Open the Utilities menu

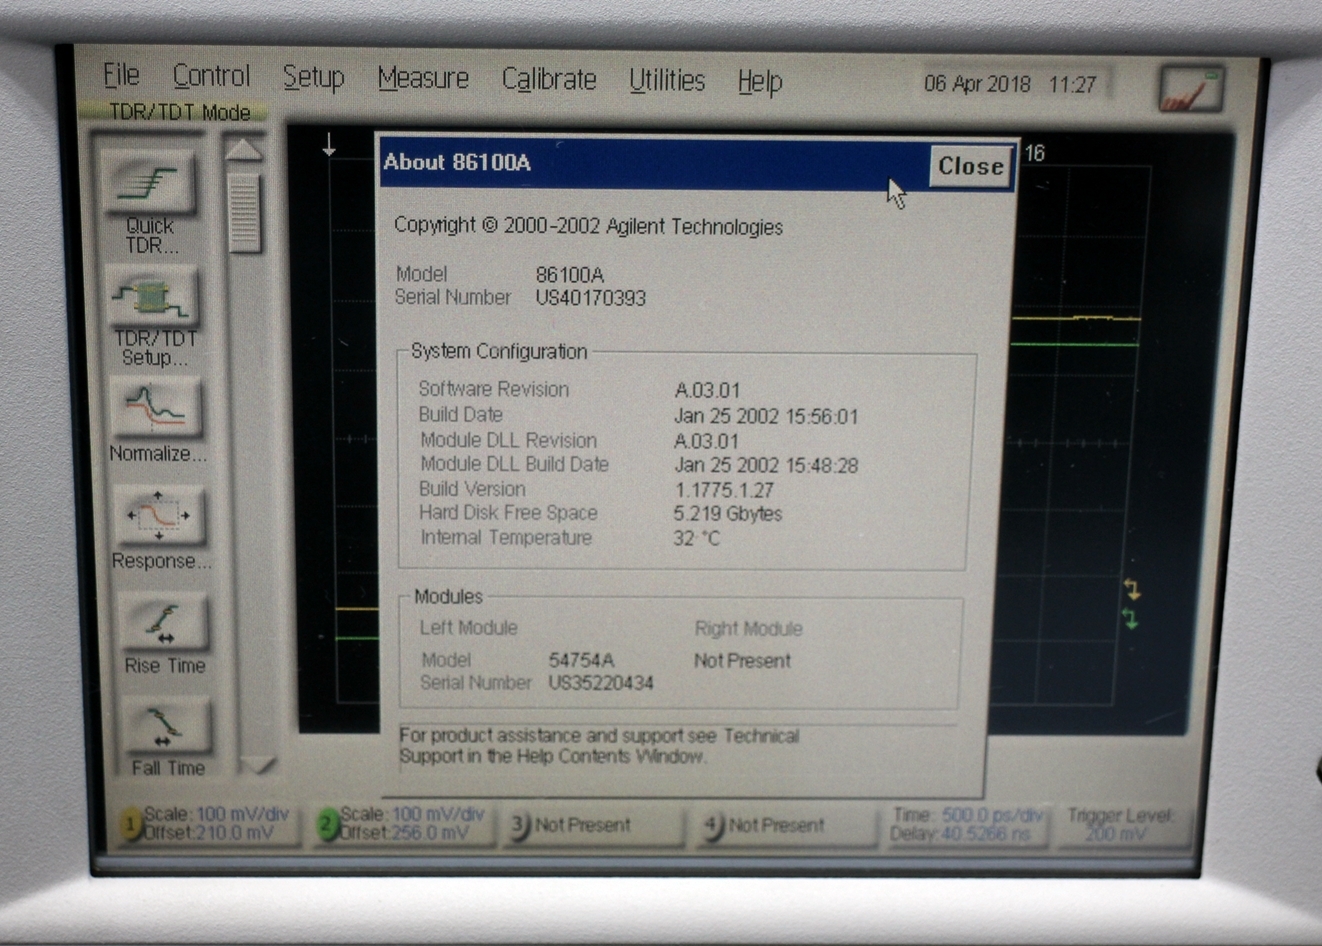coord(667,80)
